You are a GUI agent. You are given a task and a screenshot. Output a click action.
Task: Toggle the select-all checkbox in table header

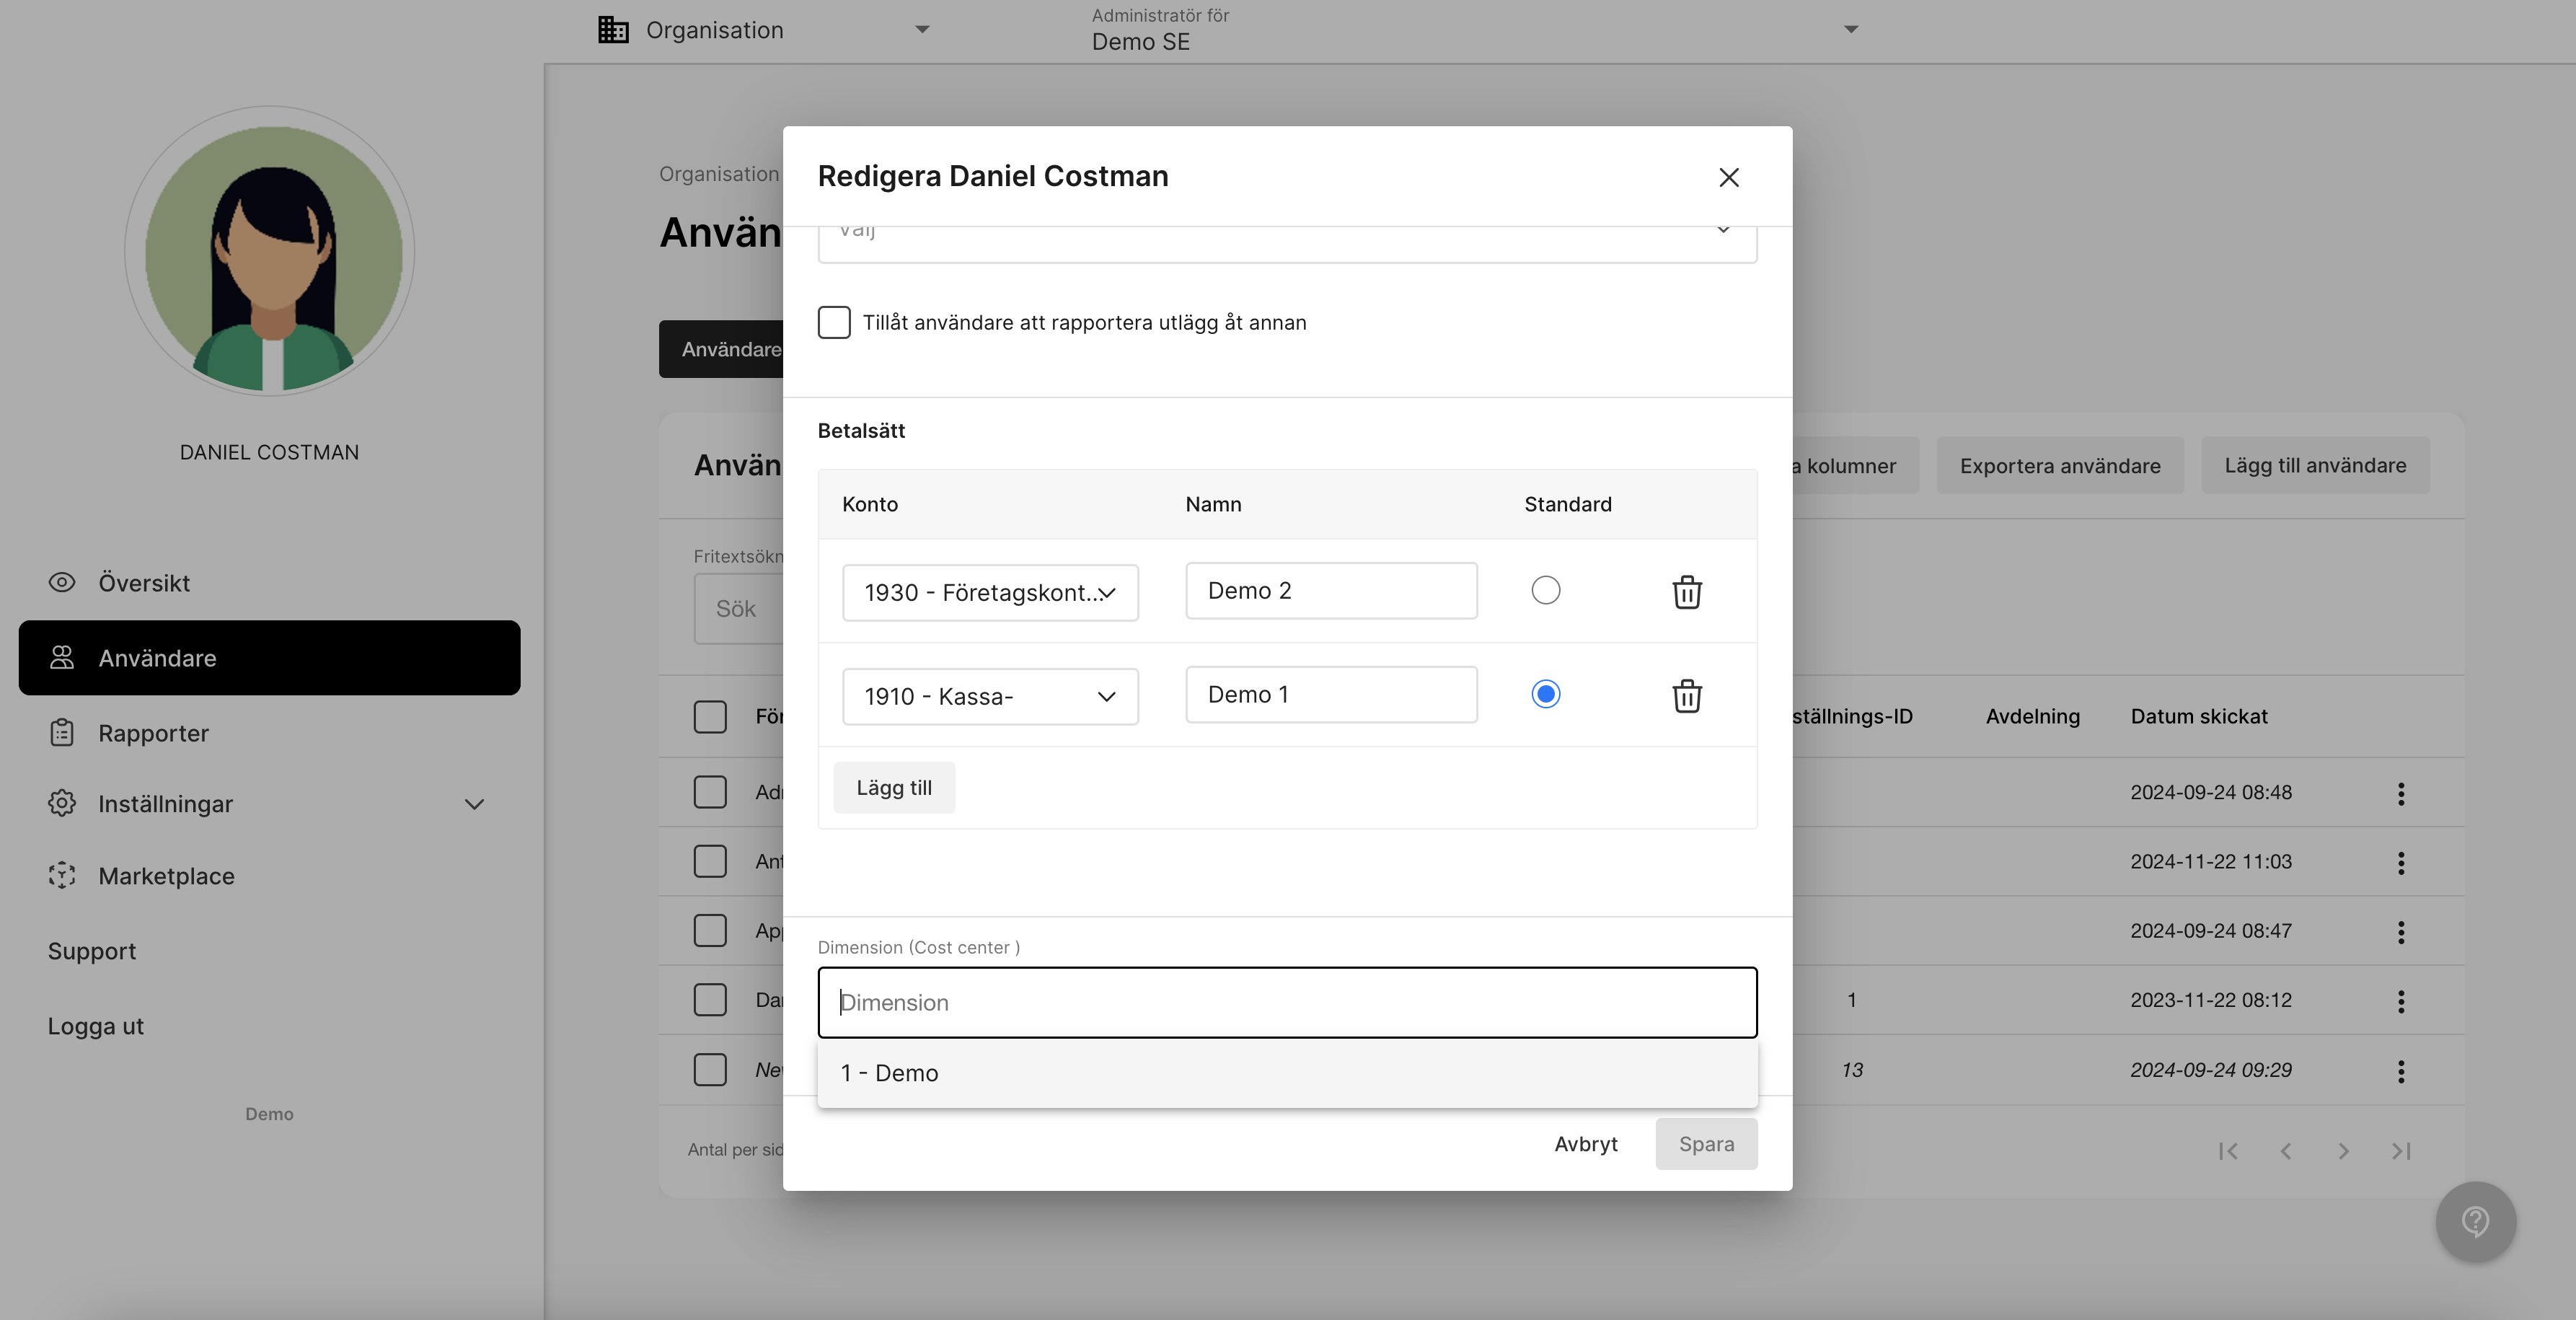point(710,716)
